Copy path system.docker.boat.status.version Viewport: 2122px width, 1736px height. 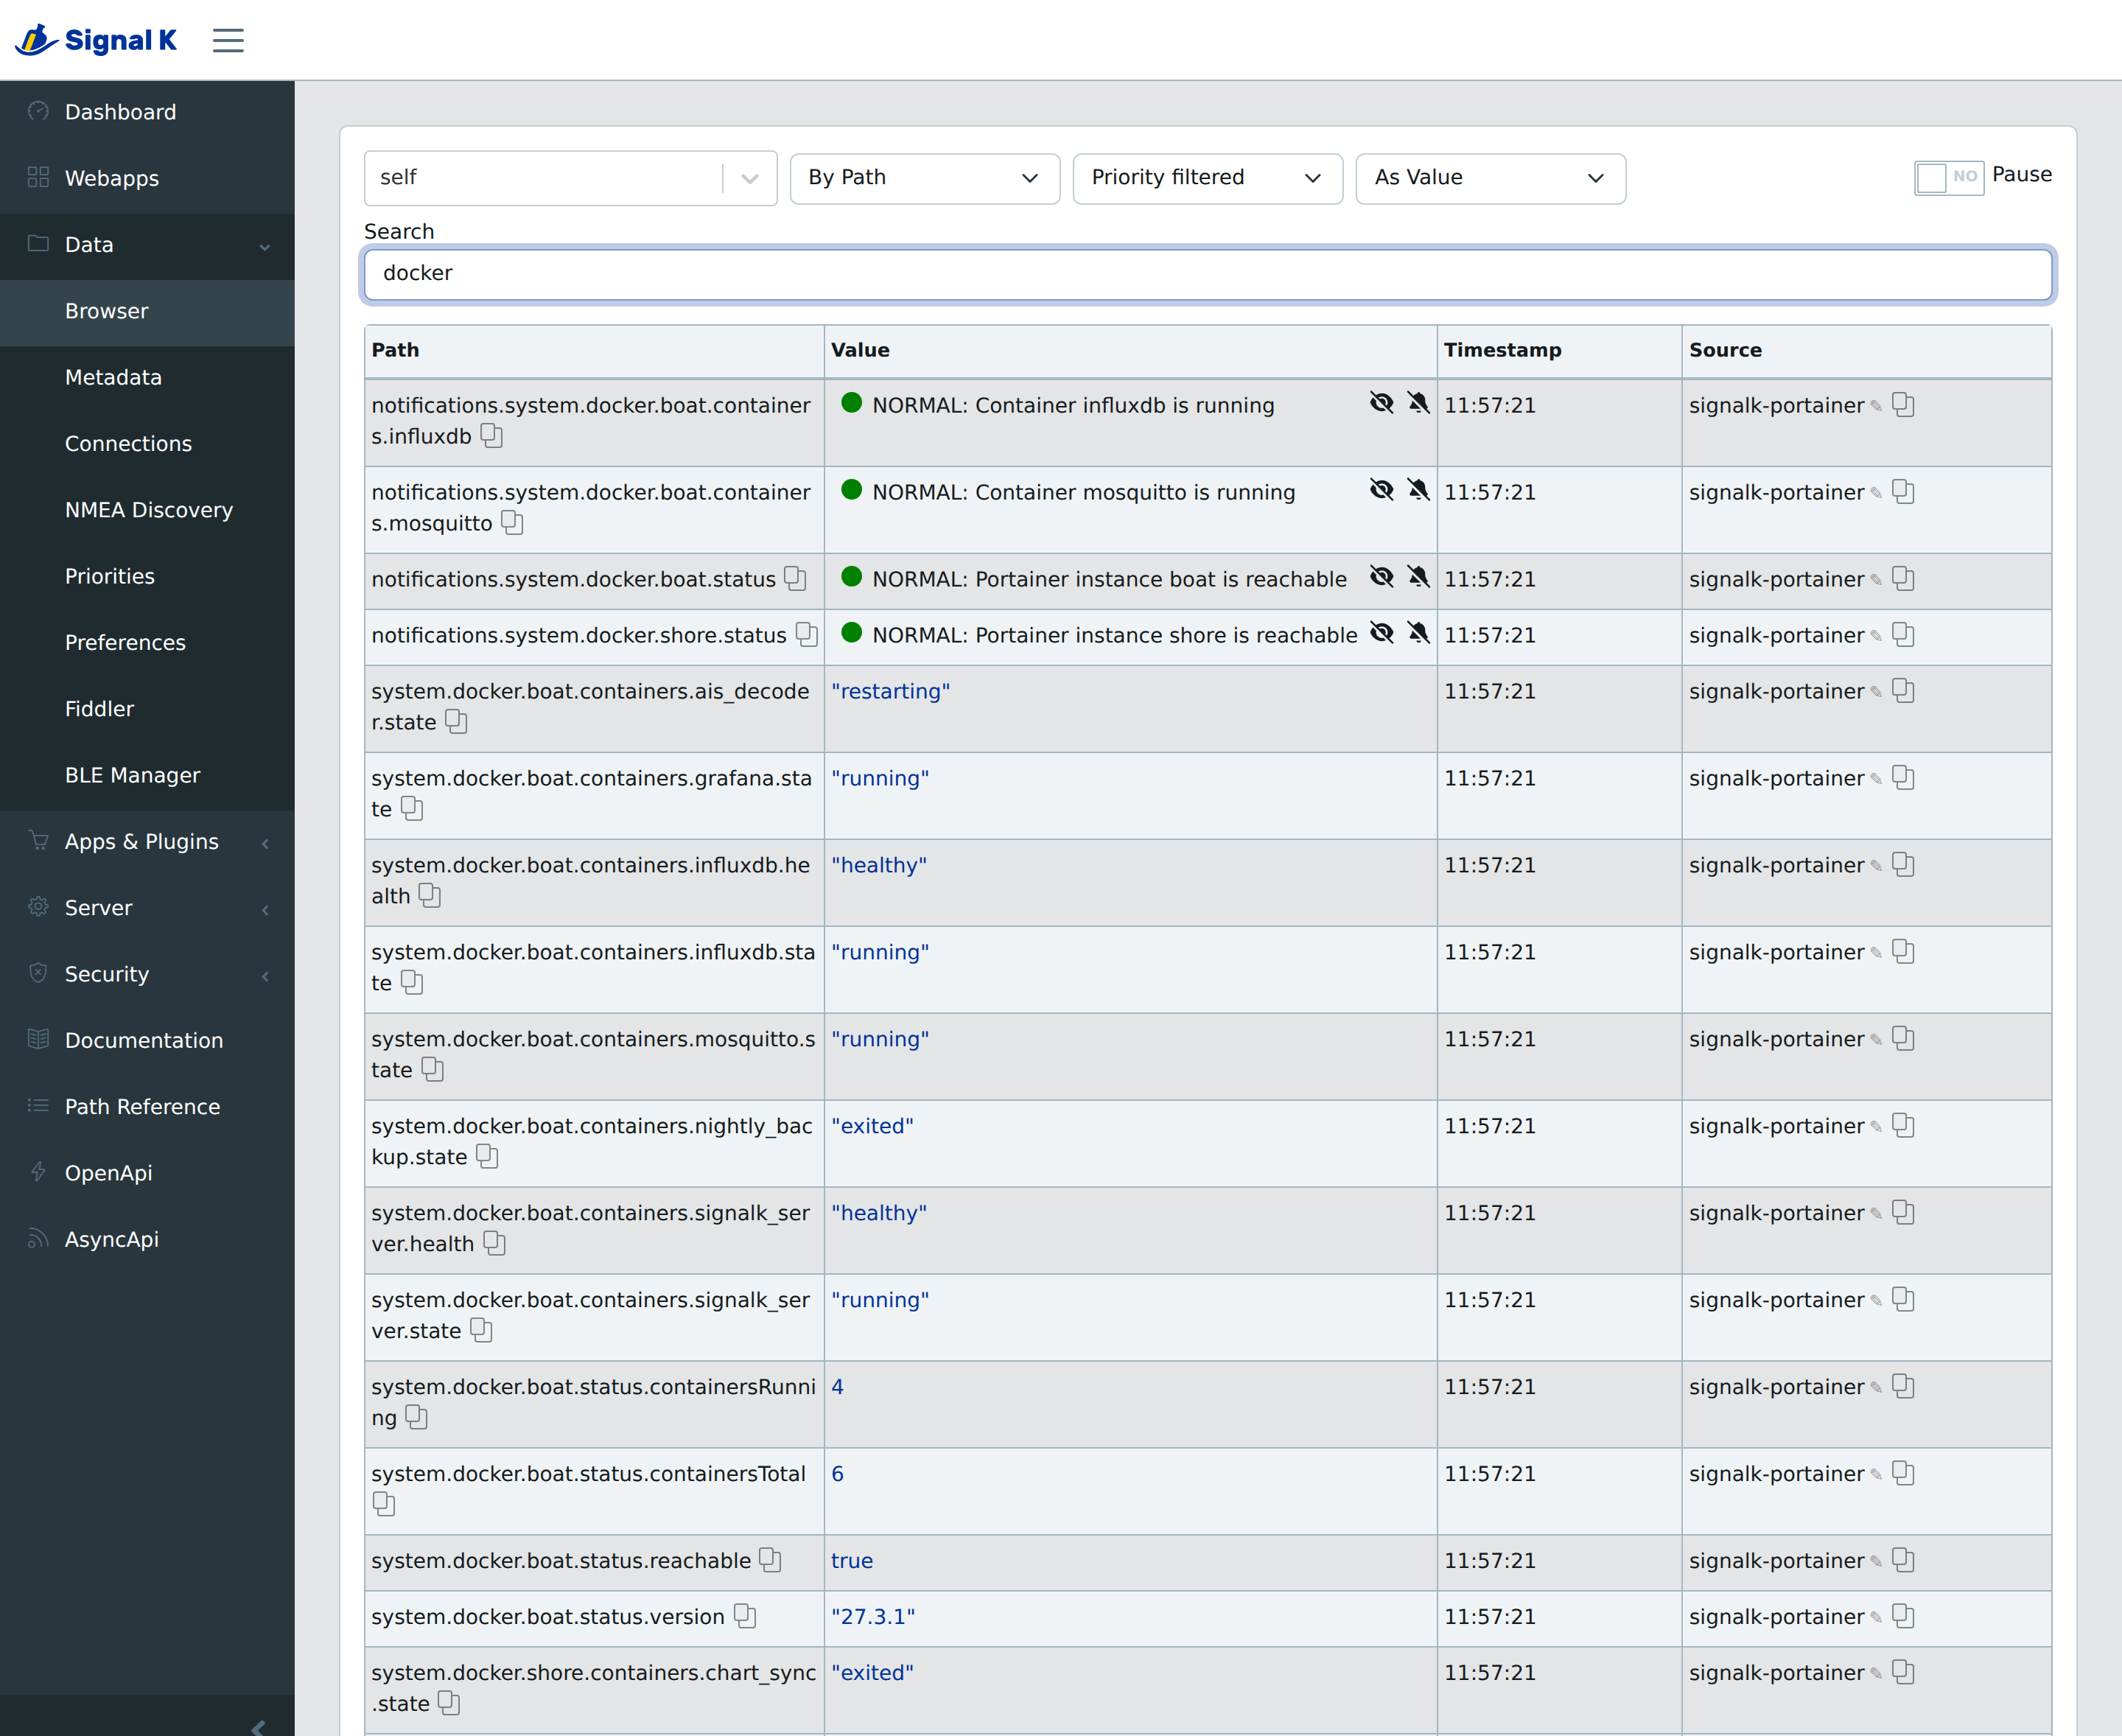coord(745,1617)
